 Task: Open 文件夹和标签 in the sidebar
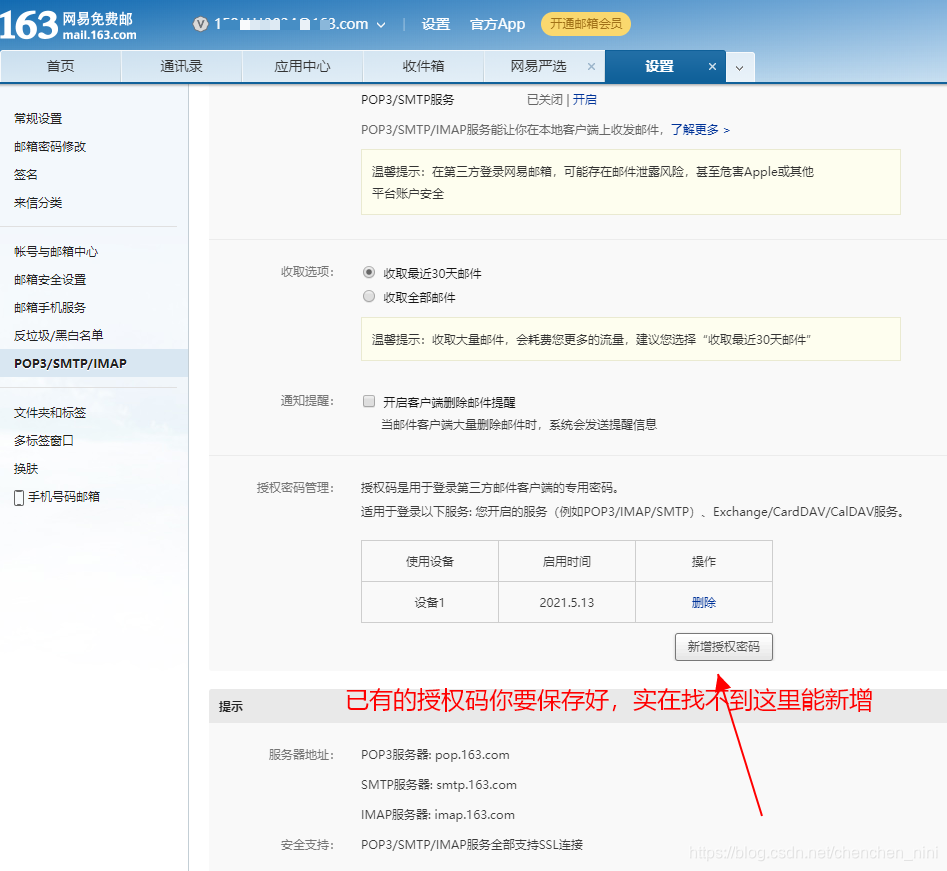50,413
